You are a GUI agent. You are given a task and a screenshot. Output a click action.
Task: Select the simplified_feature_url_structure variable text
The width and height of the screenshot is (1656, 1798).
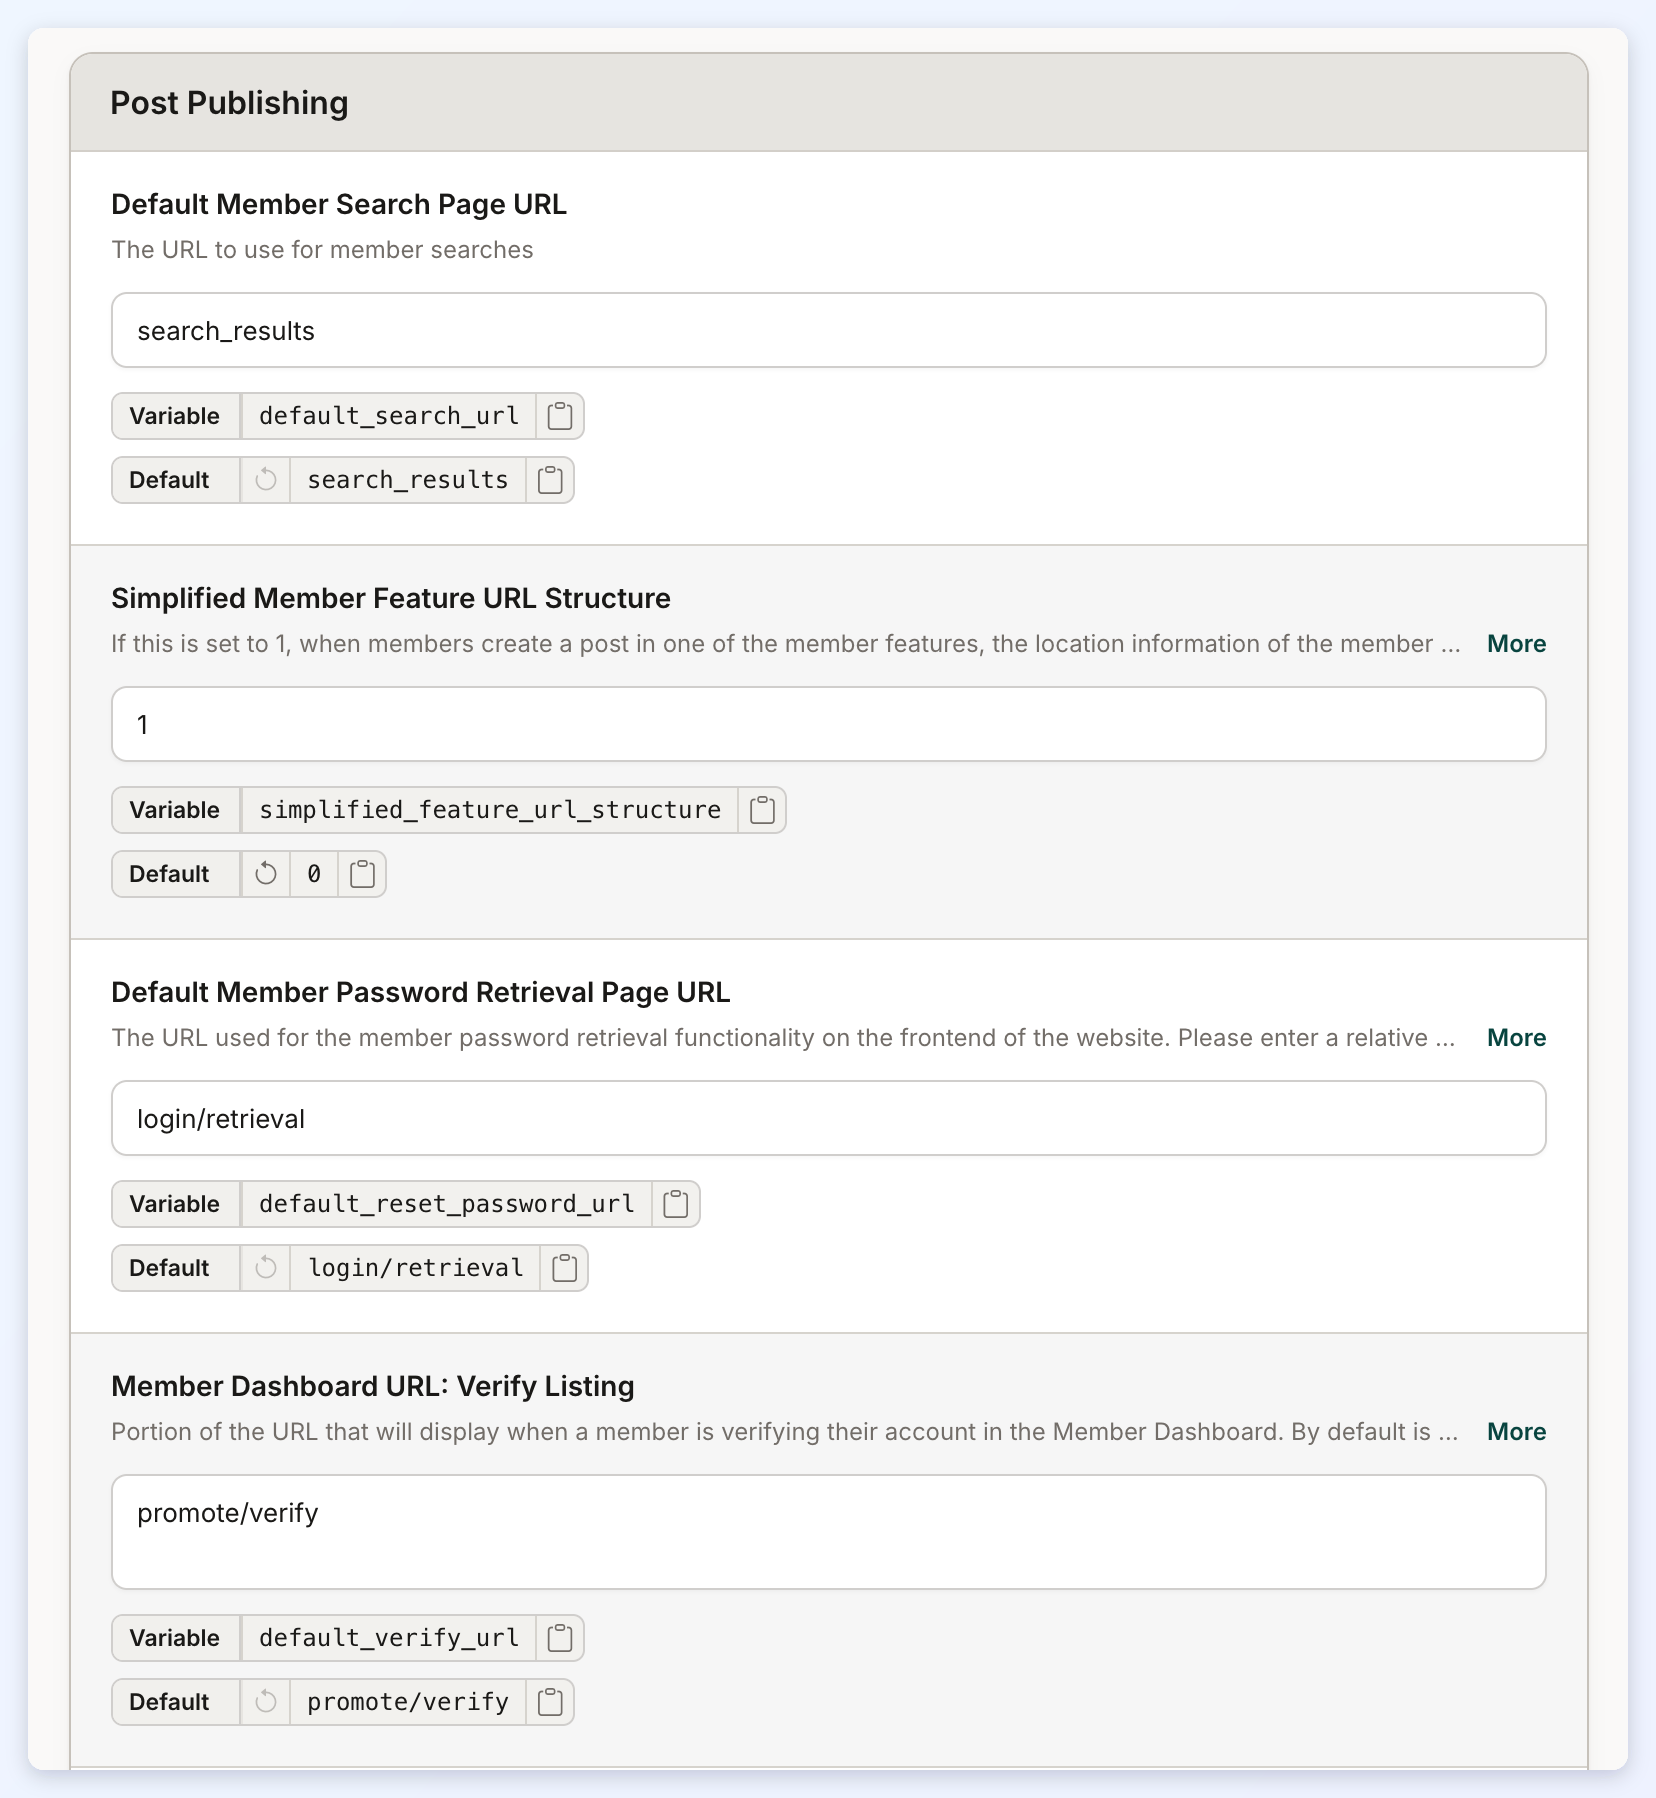pyautogui.click(x=490, y=810)
